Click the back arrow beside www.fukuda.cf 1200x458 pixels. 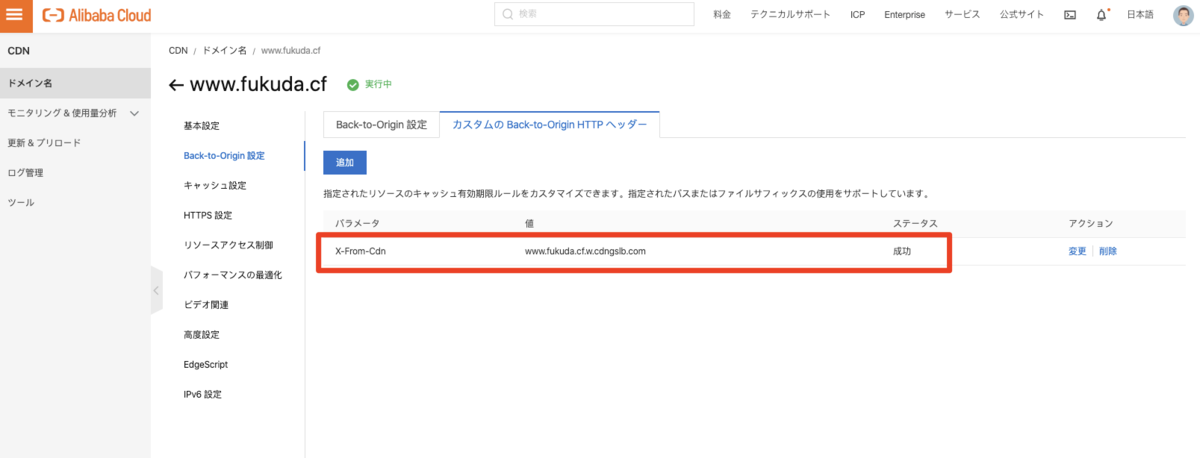[176, 85]
